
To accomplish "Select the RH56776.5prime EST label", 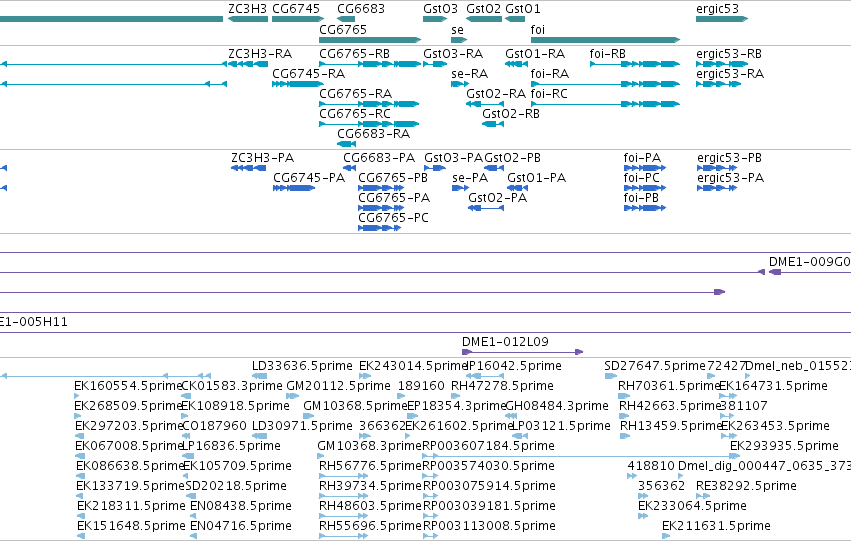I will click(370, 467).
